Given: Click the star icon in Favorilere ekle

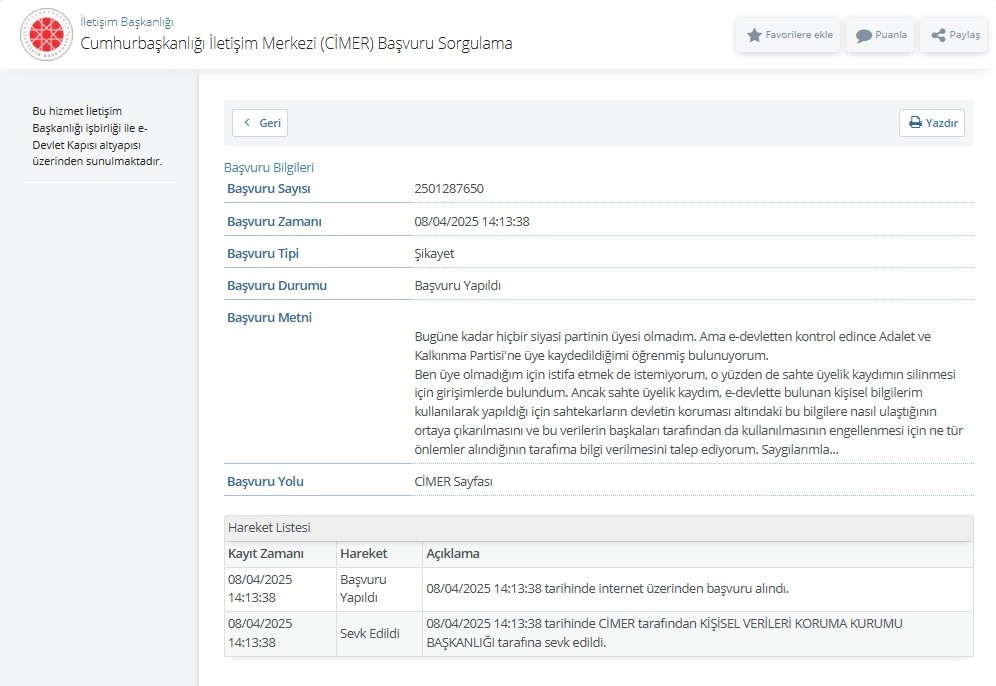Looking at the screenshot, I should pyautogui.click(x=754, y=35).
